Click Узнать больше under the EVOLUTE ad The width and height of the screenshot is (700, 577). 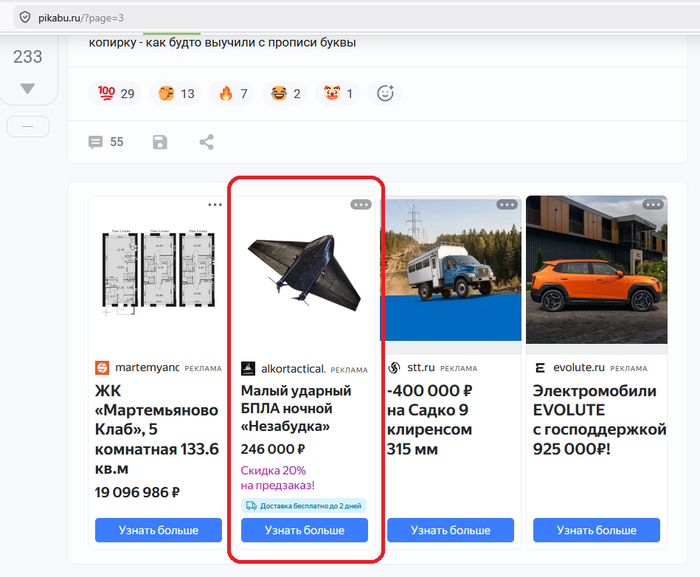pyautogui.click(x=596, y=530)
